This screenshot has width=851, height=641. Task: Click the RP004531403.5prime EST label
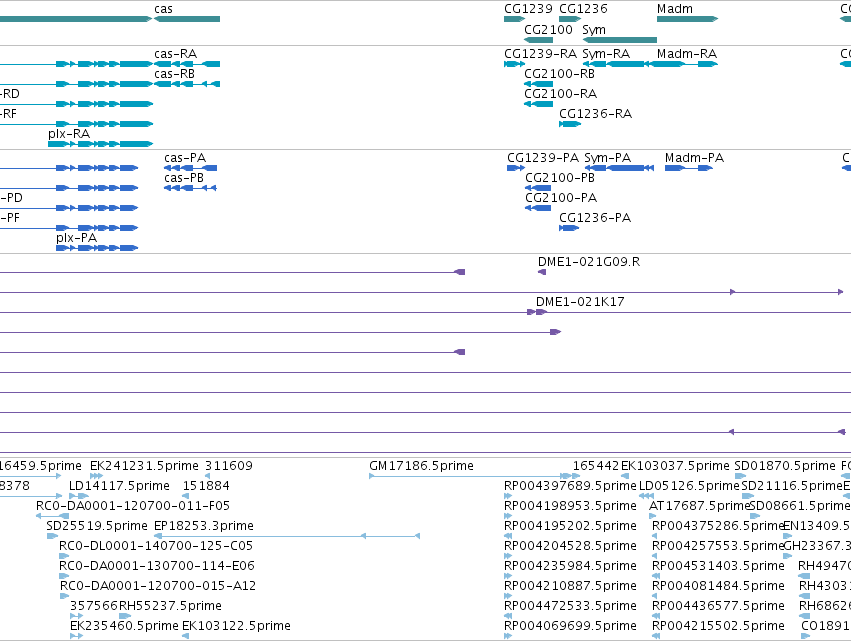718,566
